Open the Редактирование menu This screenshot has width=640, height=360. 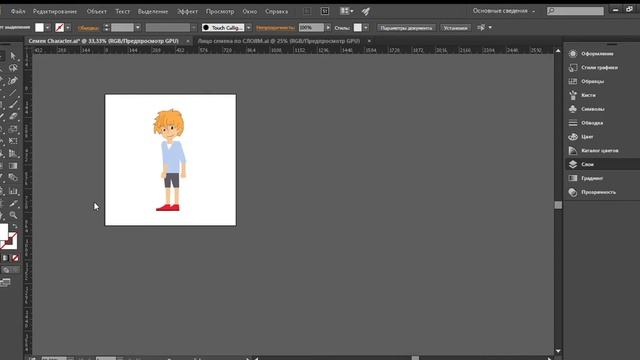(x=55, y=11)
